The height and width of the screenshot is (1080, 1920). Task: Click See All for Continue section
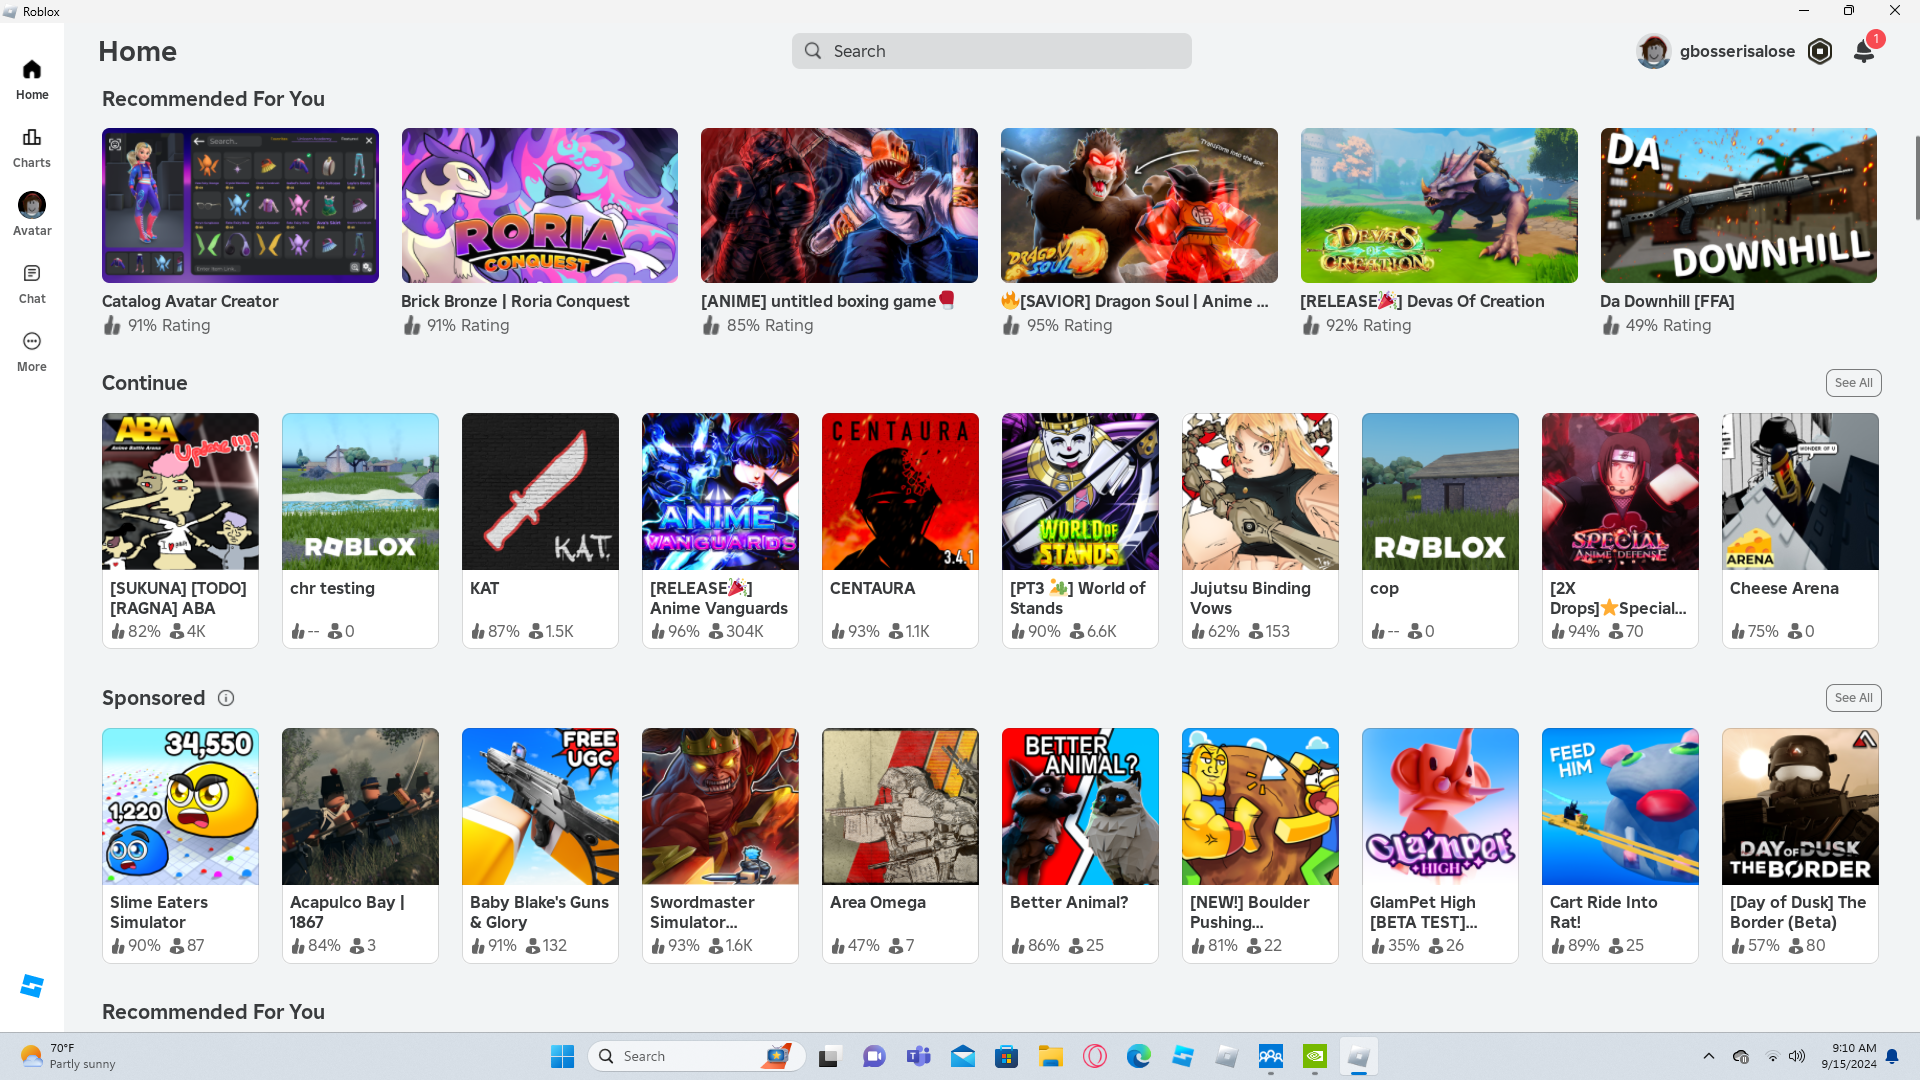tap(1853, 383)
